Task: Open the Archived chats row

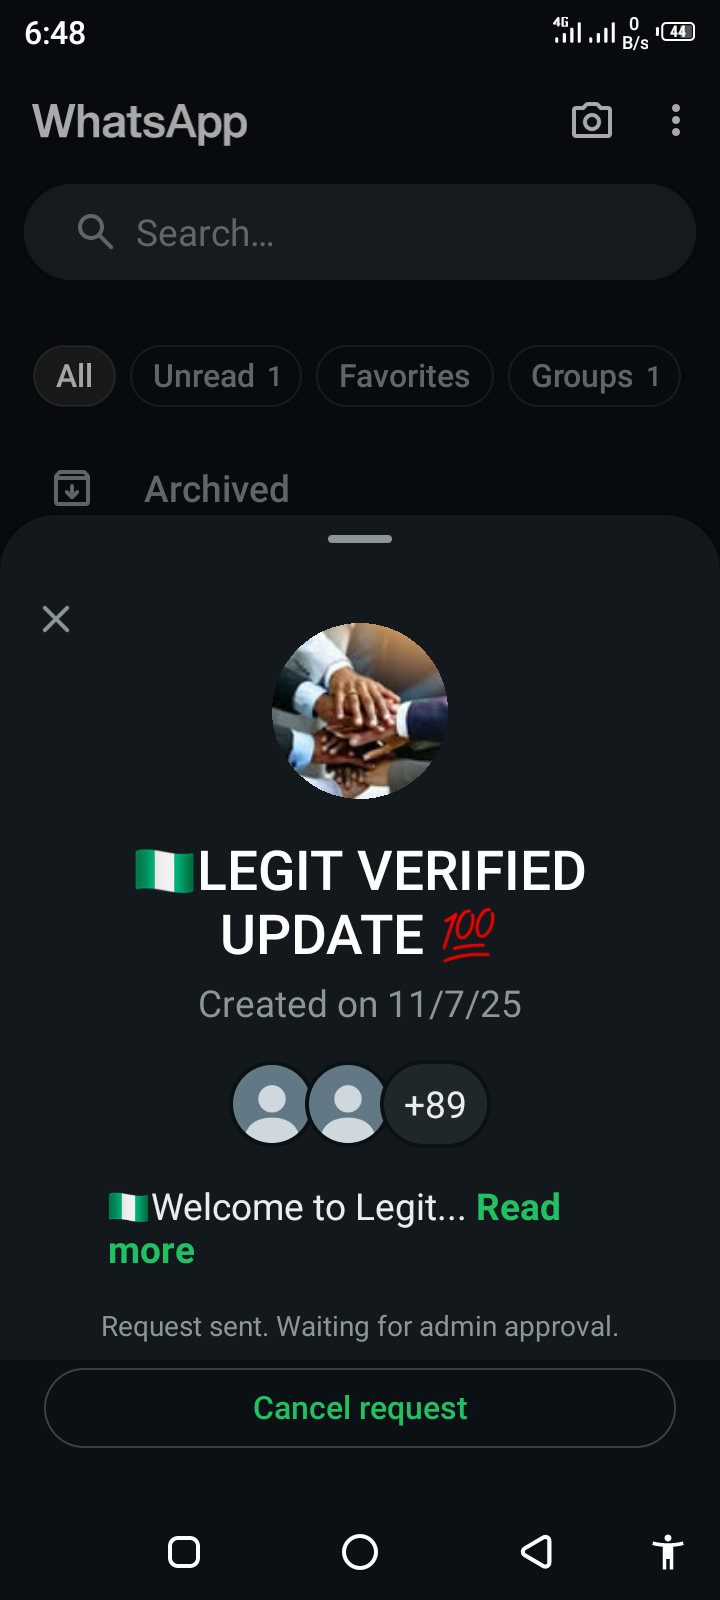Action: point(217,489)
